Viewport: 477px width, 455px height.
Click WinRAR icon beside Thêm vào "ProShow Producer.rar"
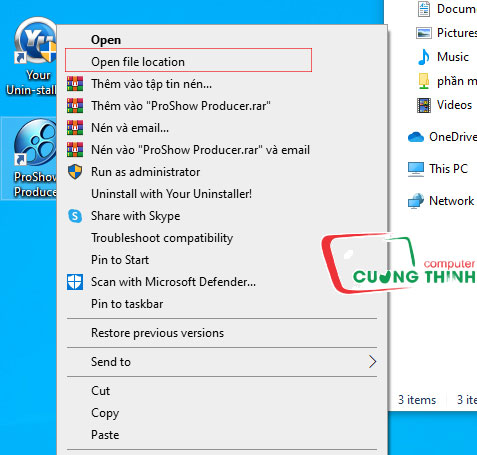pos(75,106)
